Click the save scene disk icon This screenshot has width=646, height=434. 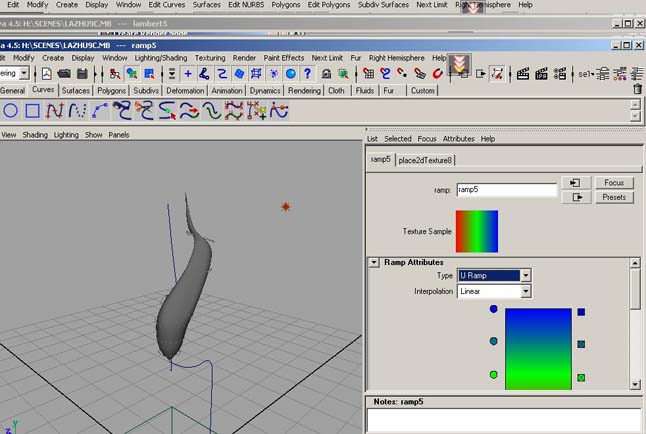pos(82,74)
